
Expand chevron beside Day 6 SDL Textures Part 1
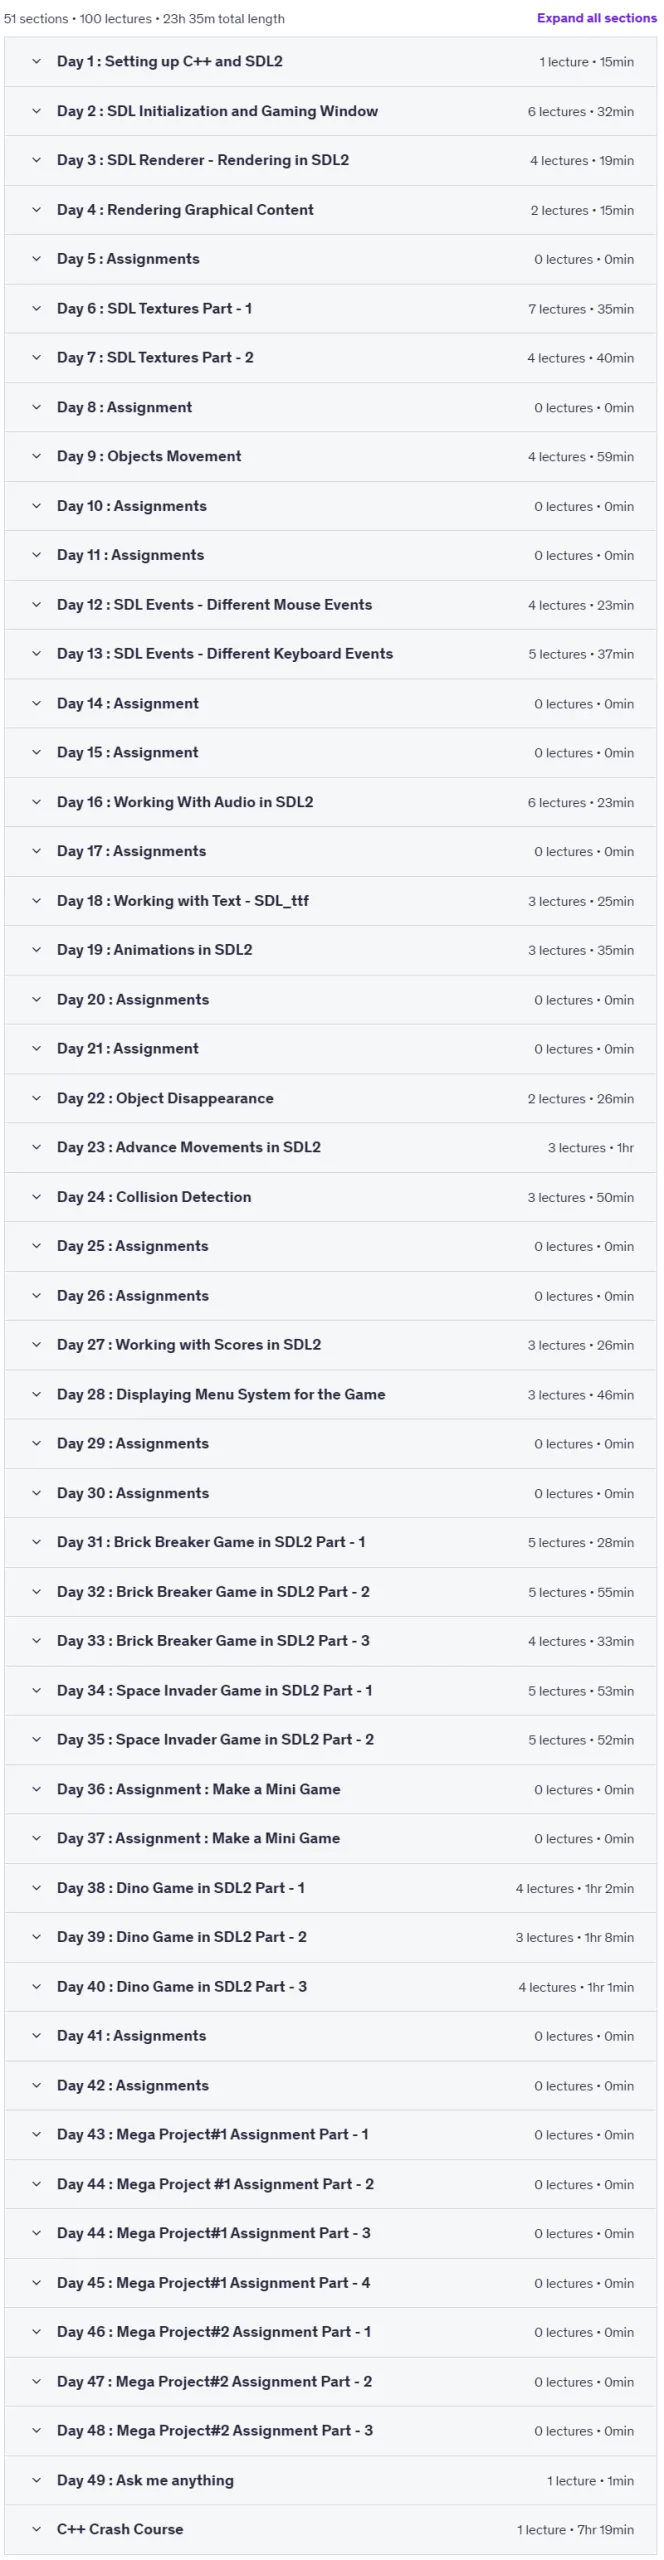(x=37, y=308)
